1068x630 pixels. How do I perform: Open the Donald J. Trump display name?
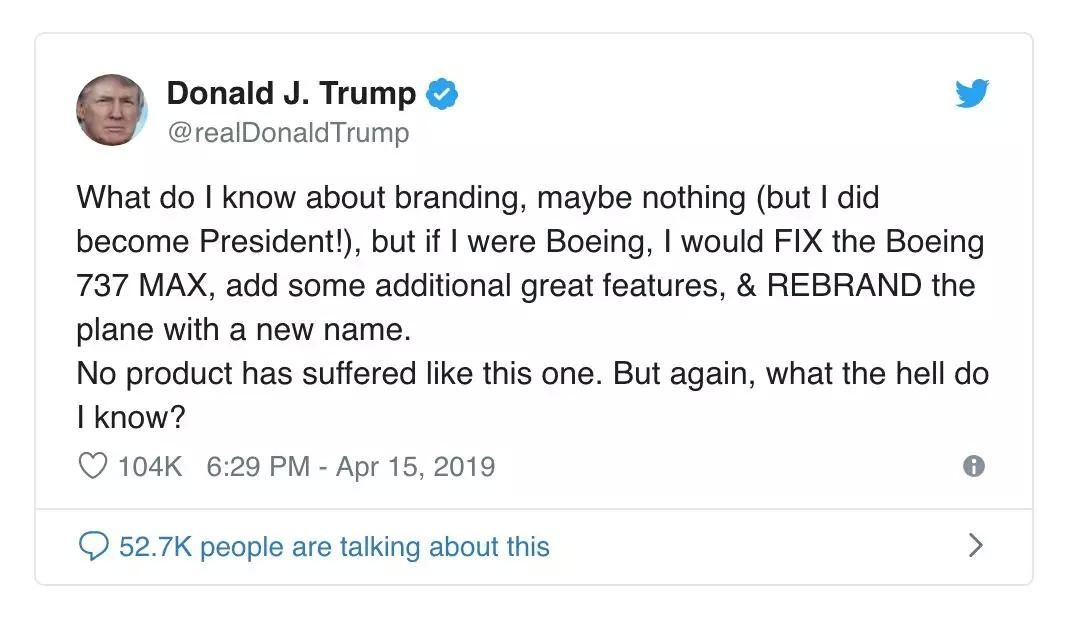(290, 94)
